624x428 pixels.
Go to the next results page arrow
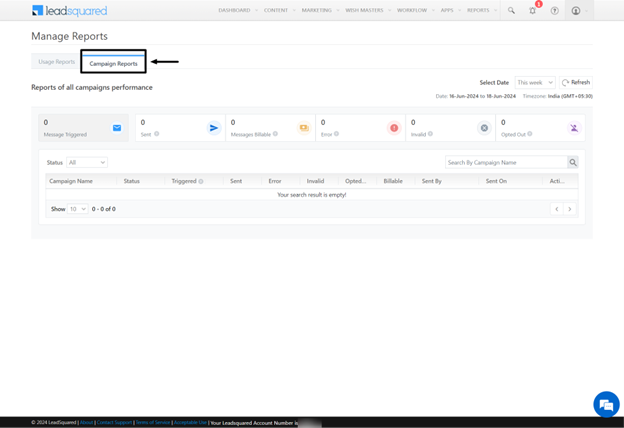(x=570, y=209)
